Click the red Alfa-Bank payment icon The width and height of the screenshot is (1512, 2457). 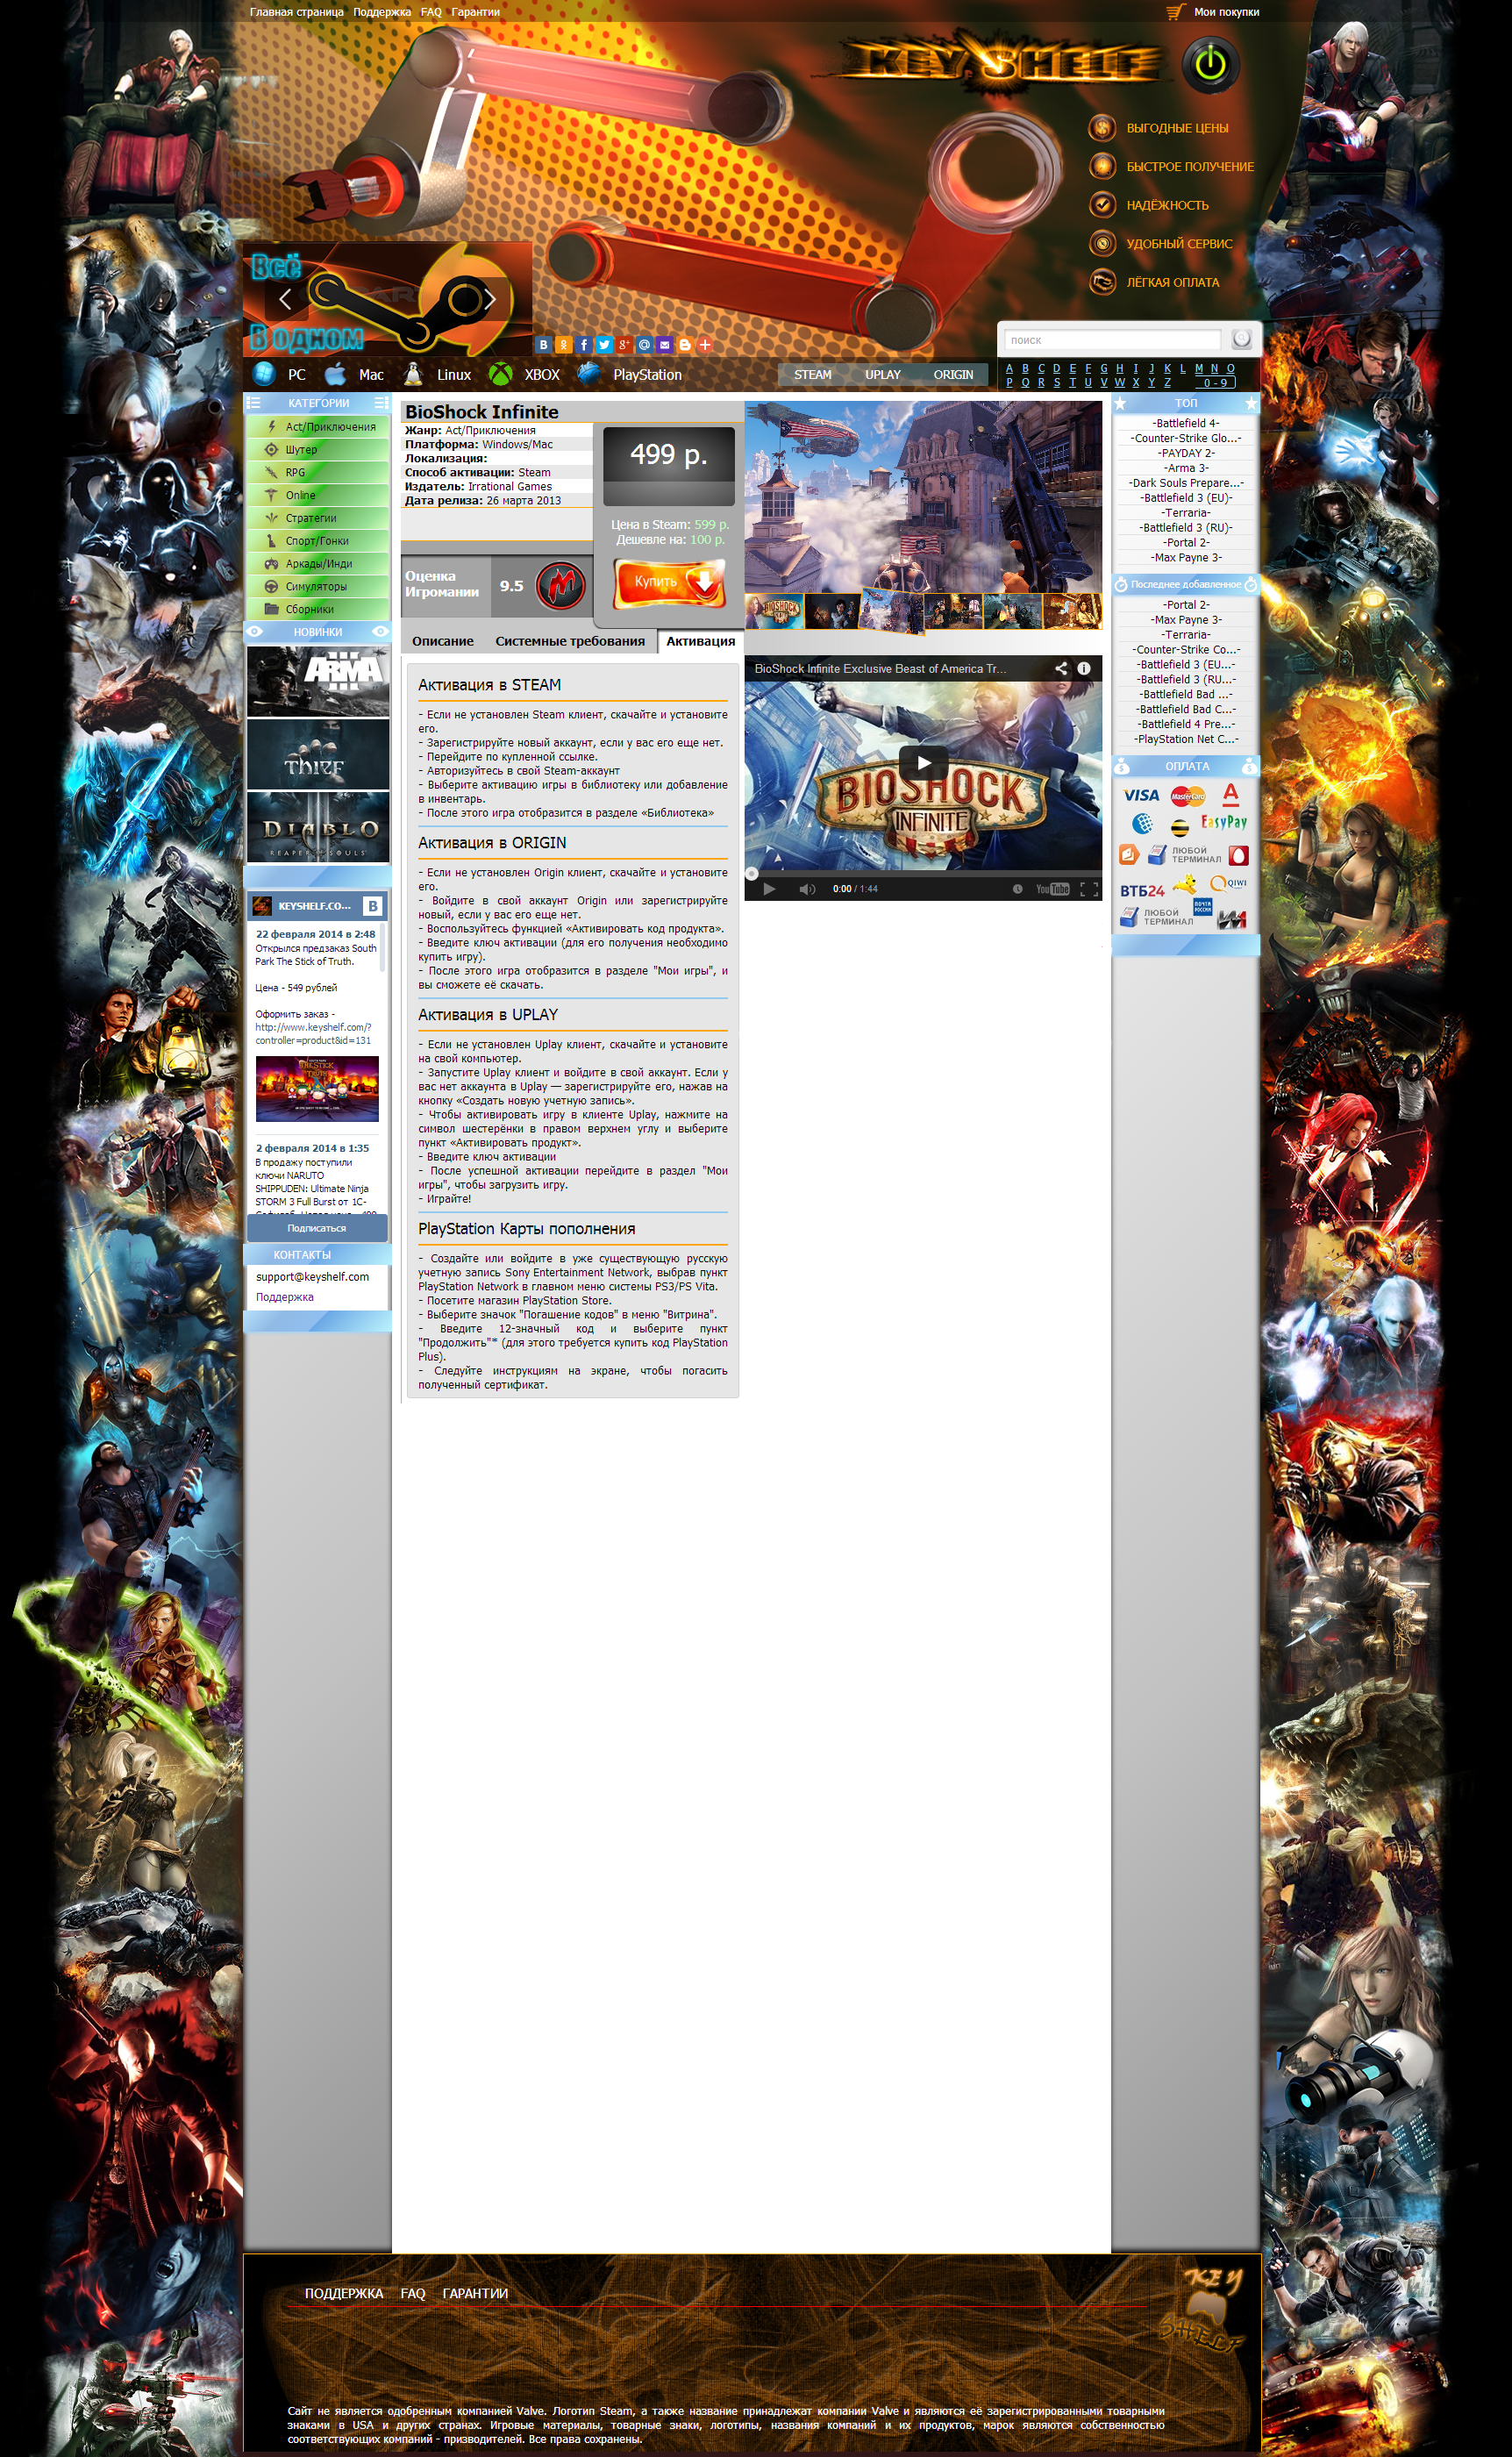coord(1231,794)
